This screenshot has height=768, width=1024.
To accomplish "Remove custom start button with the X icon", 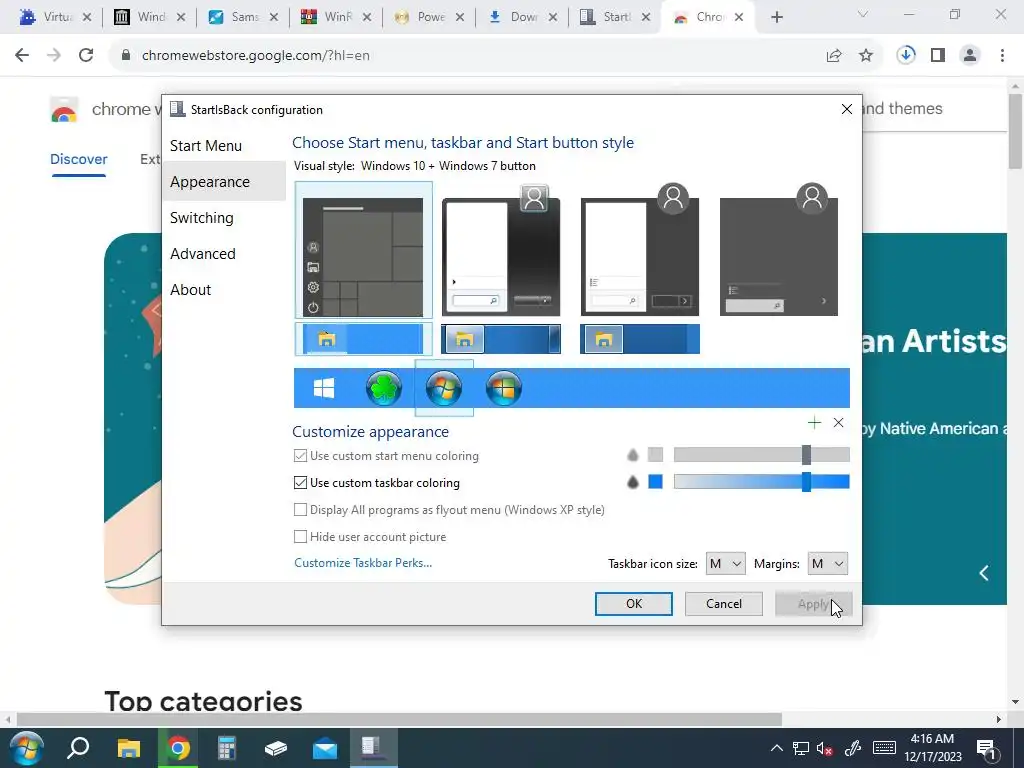I will click(x=839, y=423).
